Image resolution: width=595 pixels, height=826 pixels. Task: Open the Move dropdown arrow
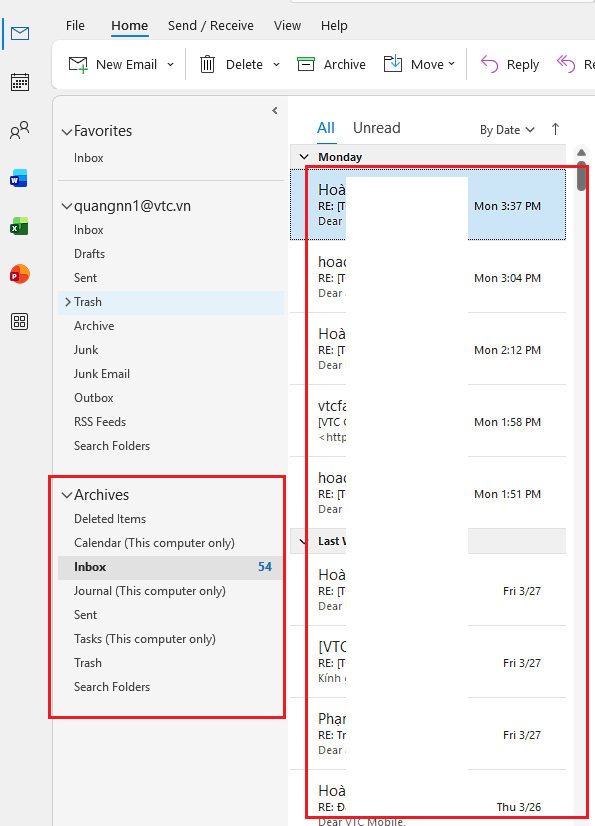click(452, 64)
